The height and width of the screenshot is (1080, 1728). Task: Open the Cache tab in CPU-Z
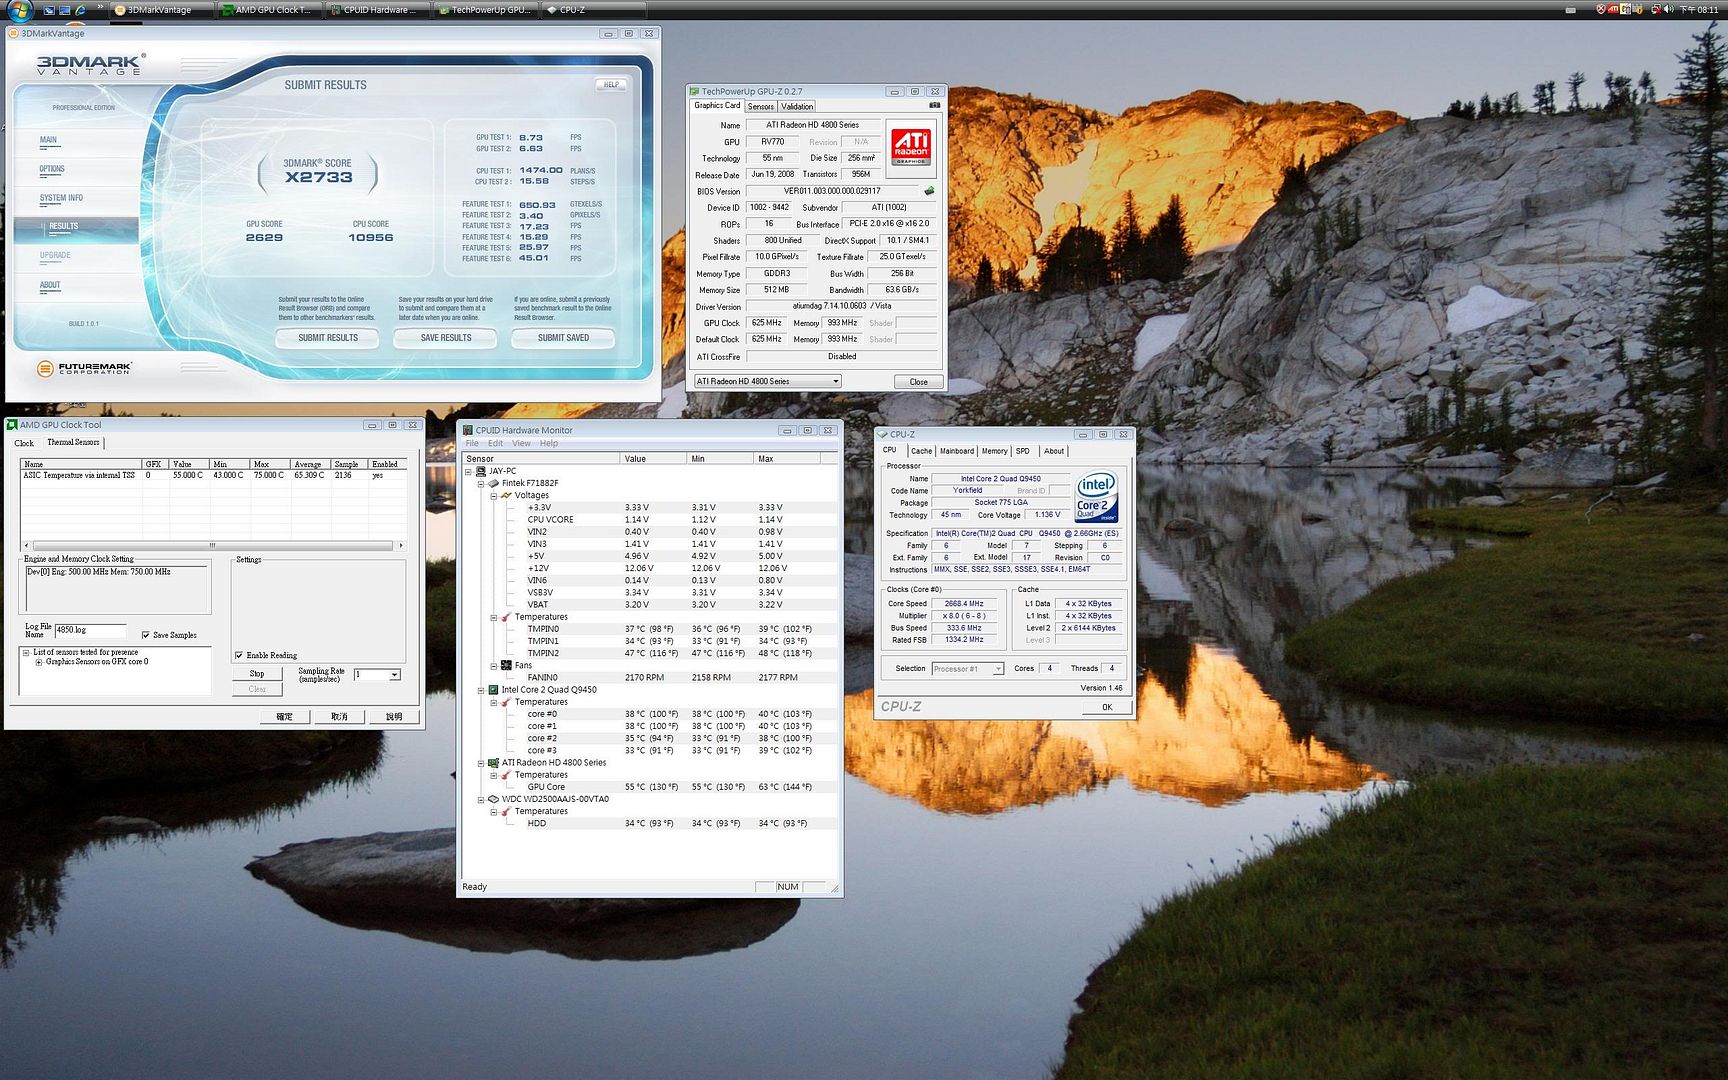(x=921, y=451)
